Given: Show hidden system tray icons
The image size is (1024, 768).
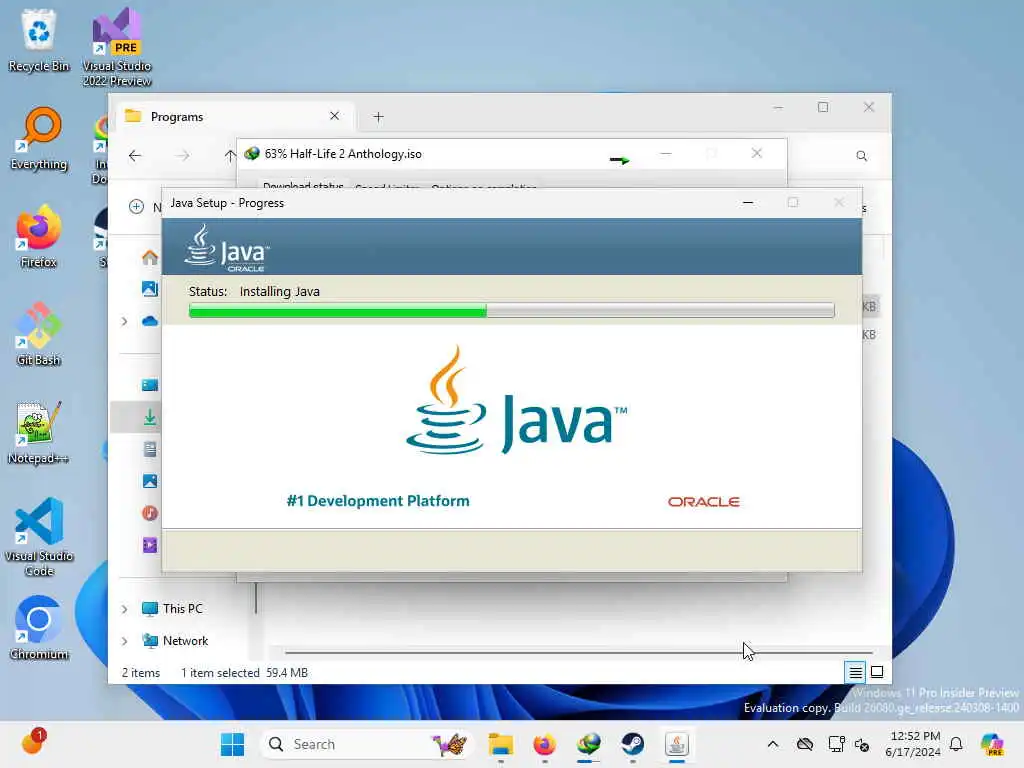Looking at the screenshot, I should [773, 744].
